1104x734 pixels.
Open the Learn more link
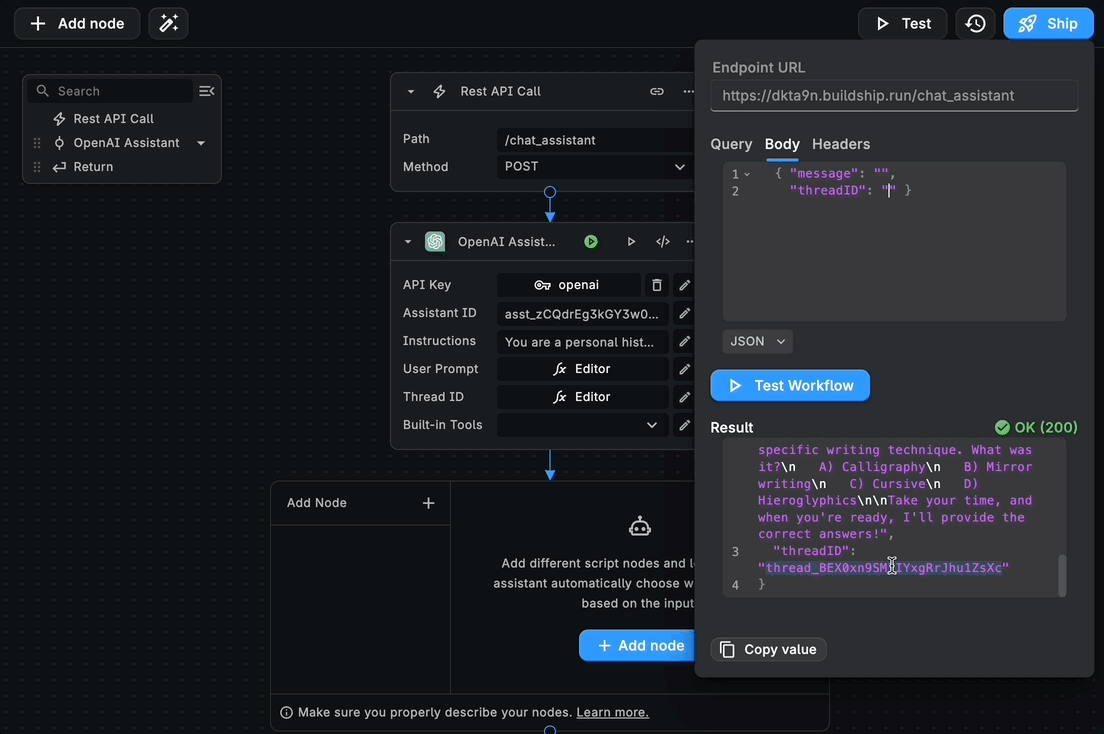(612, 712)
